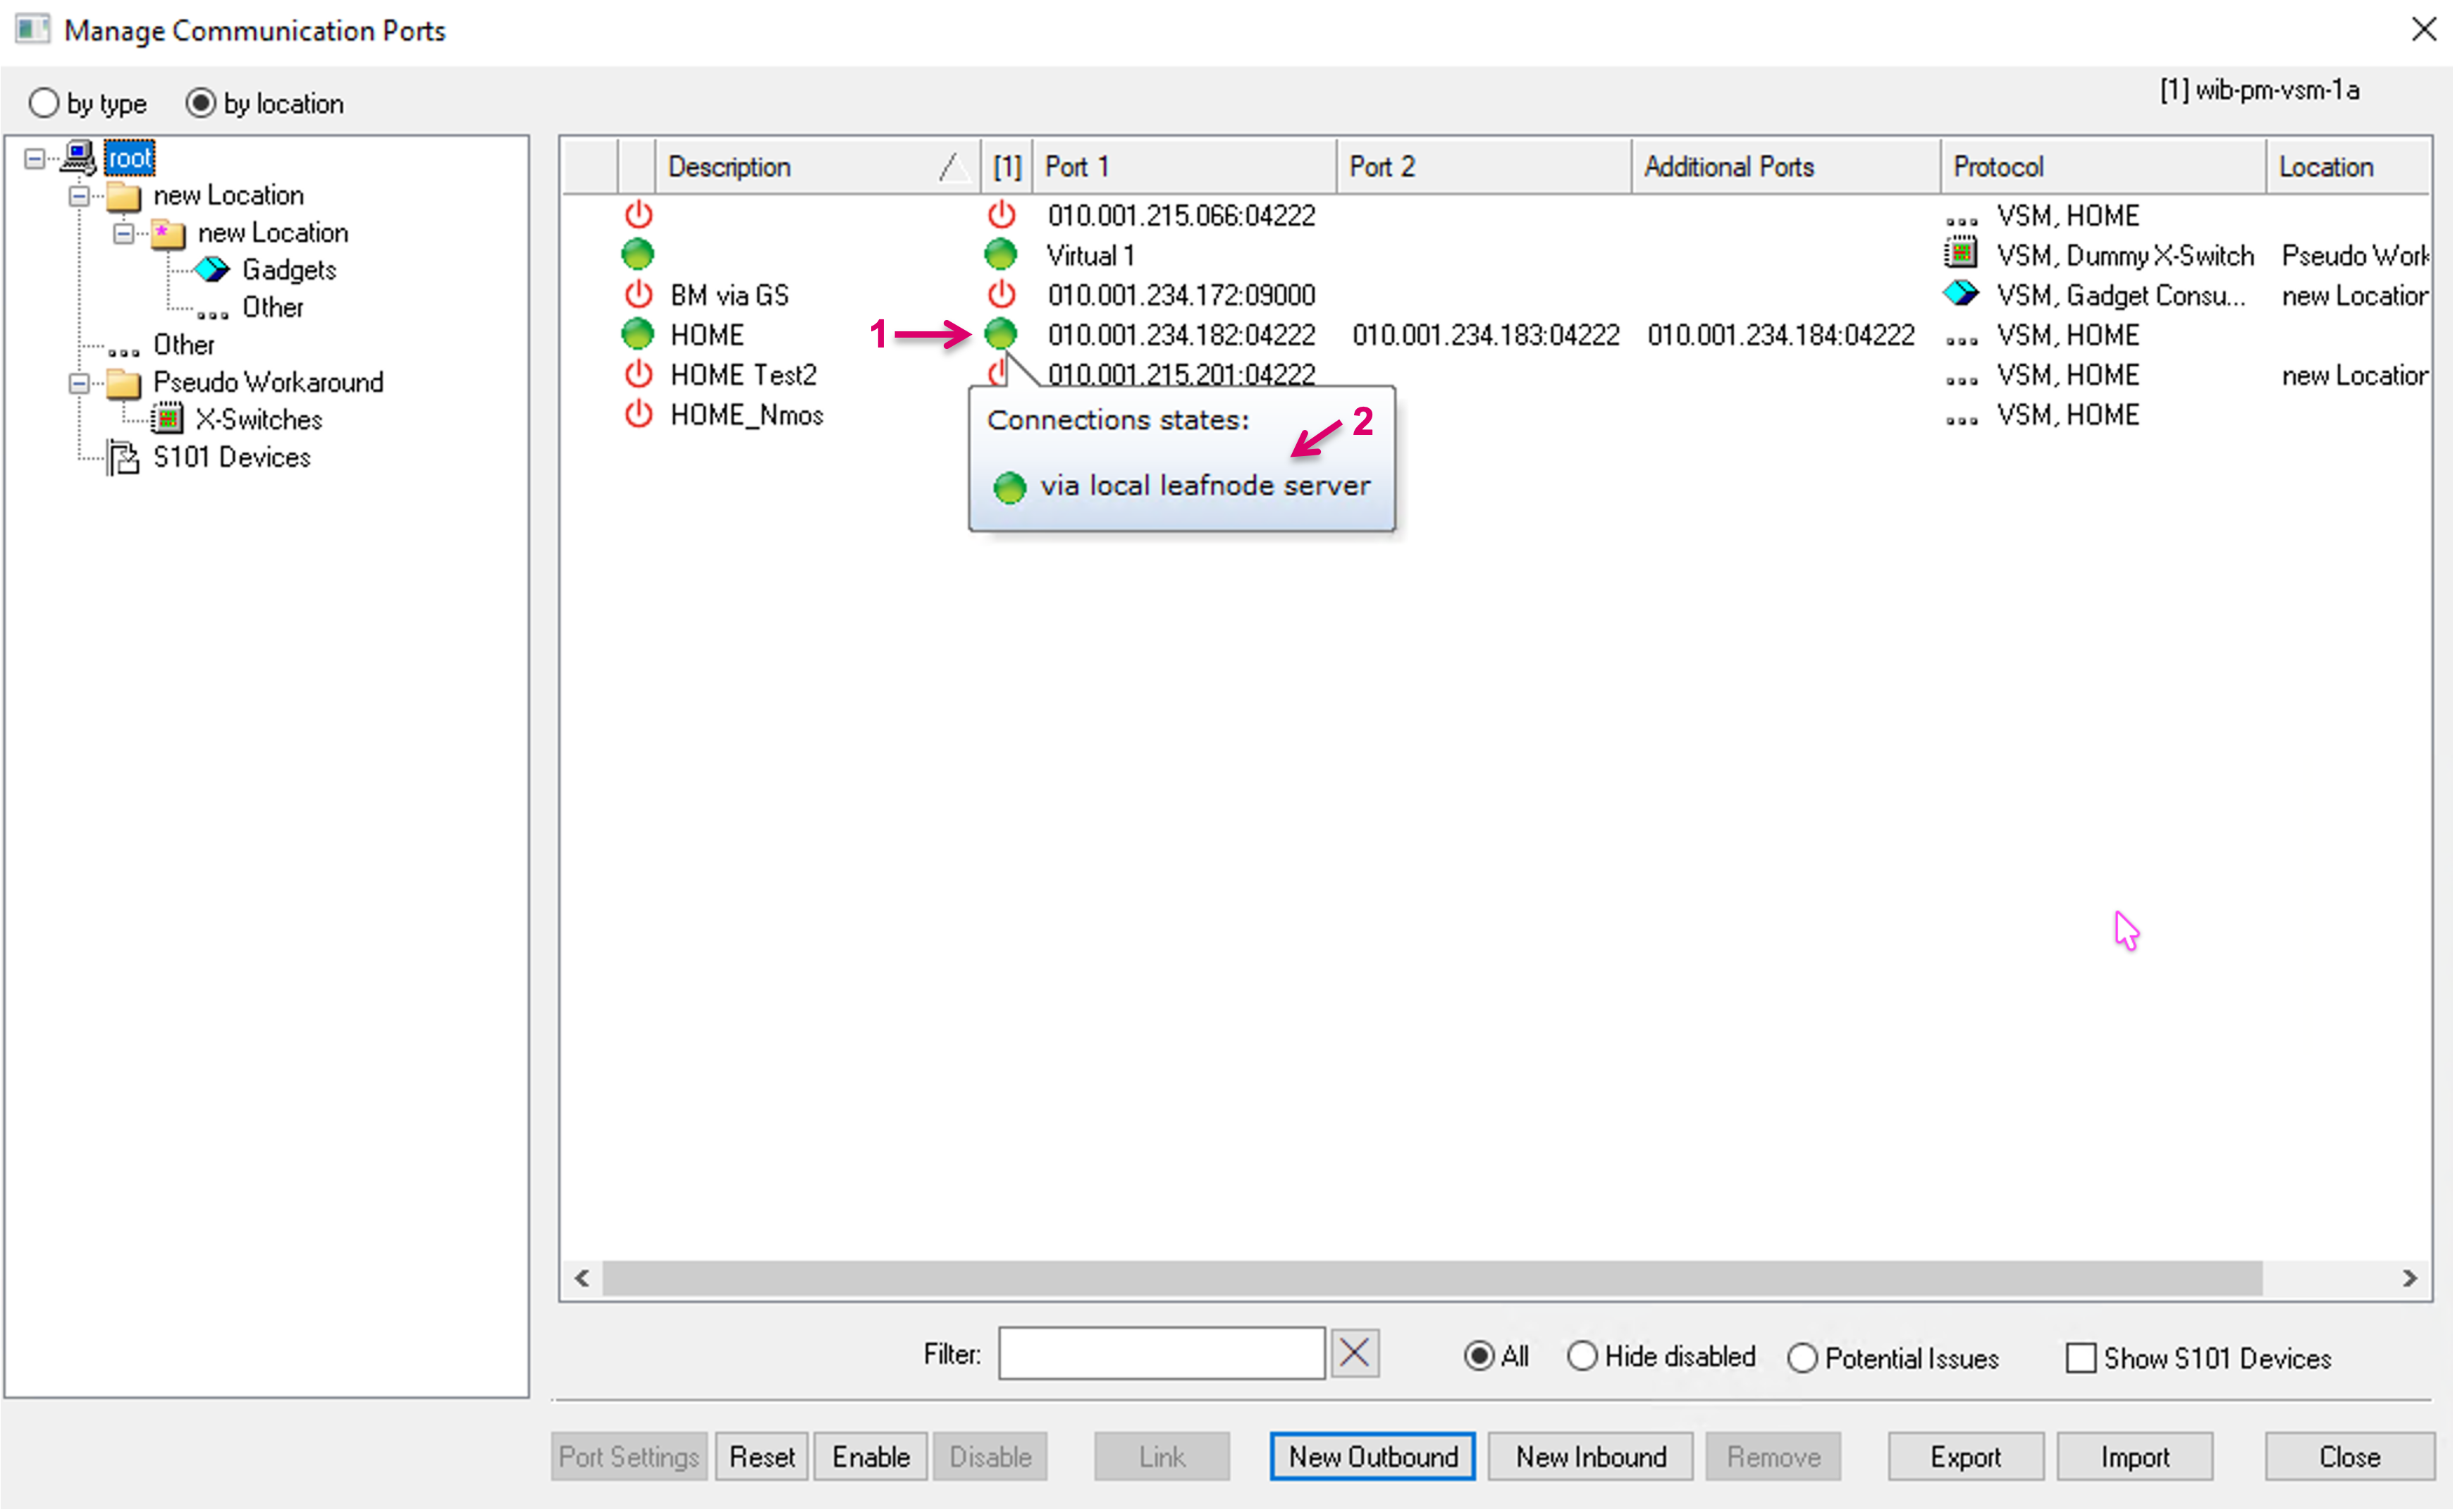Click the Export button
Screen dimensions: 2455x1512
tap(1965, 1456)
